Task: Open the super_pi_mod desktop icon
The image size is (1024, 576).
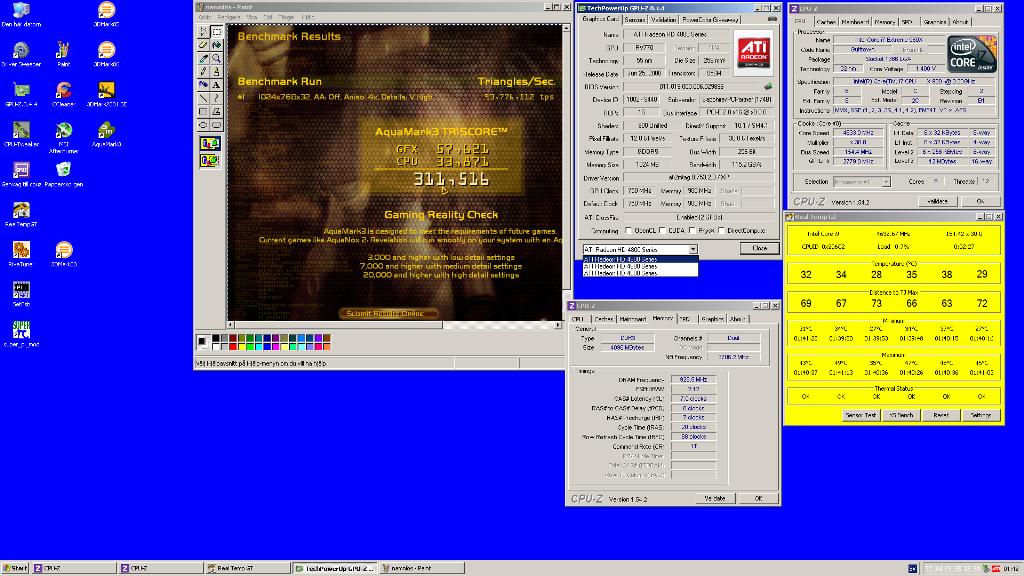Action: click(x=21, y=334)
